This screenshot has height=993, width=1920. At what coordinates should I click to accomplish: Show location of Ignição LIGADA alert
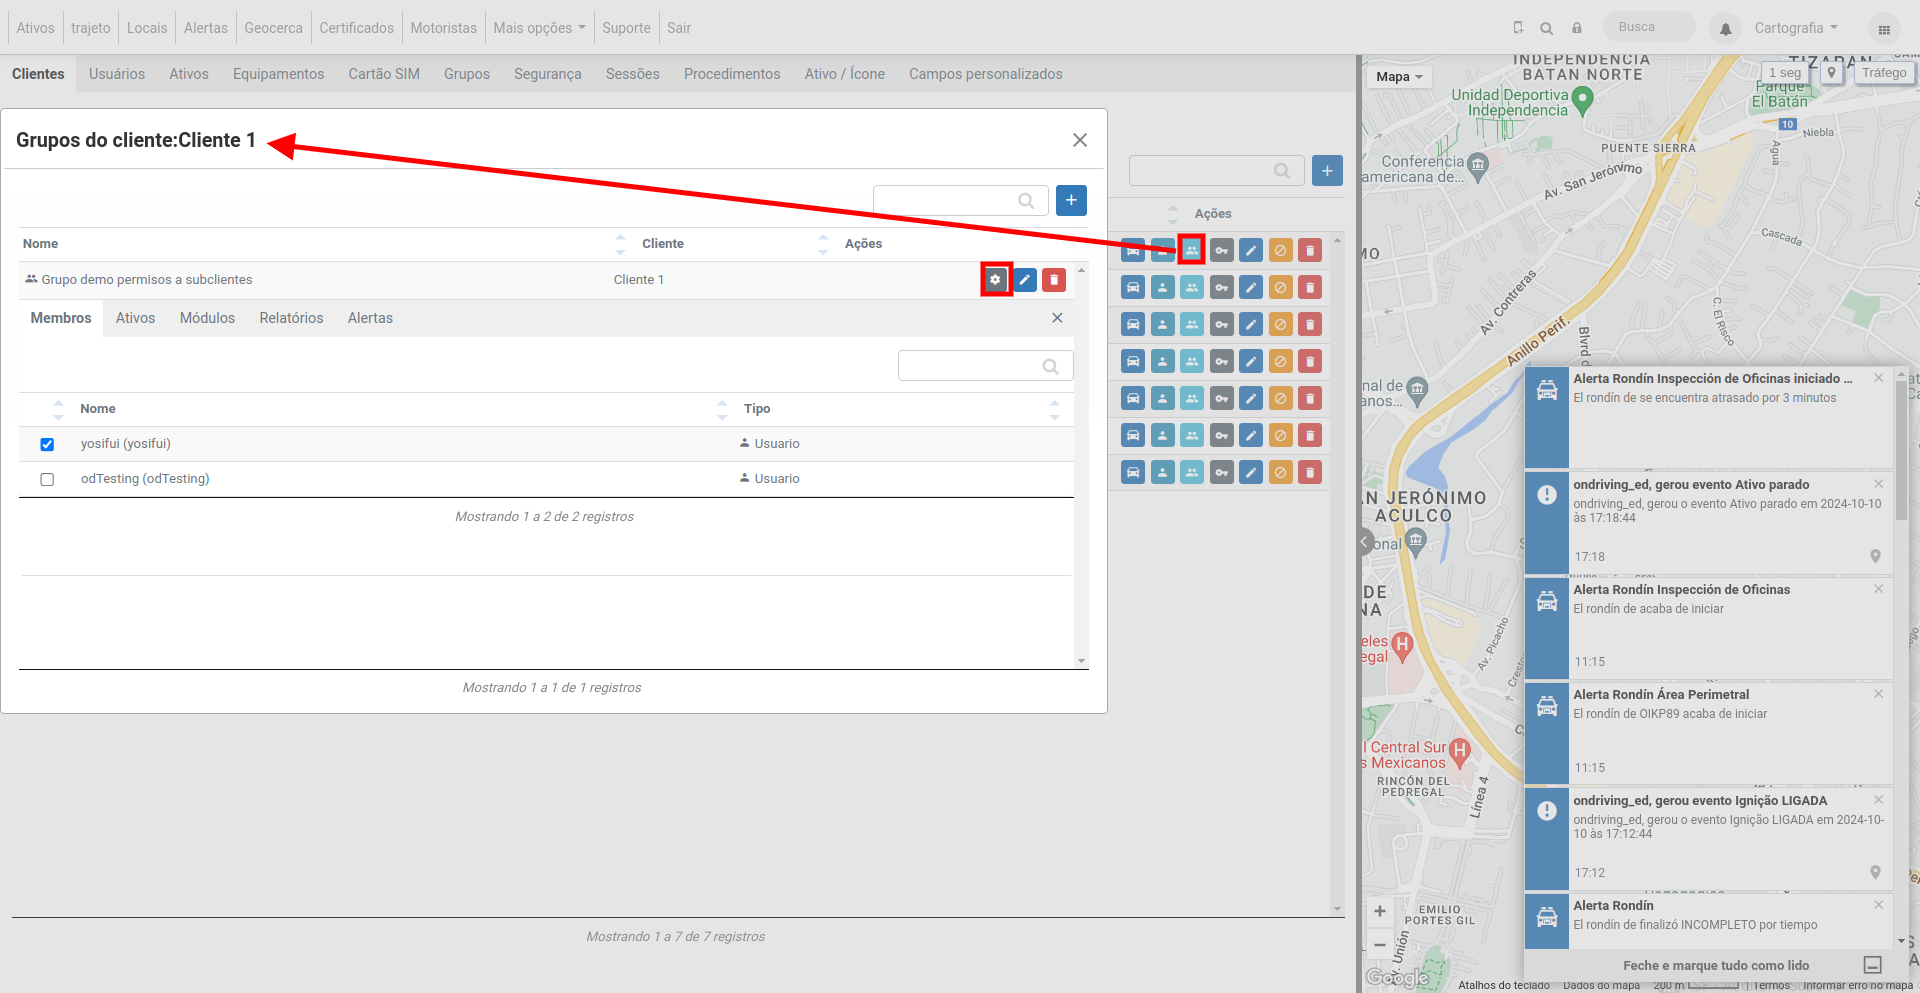[x=1875, y=873]
